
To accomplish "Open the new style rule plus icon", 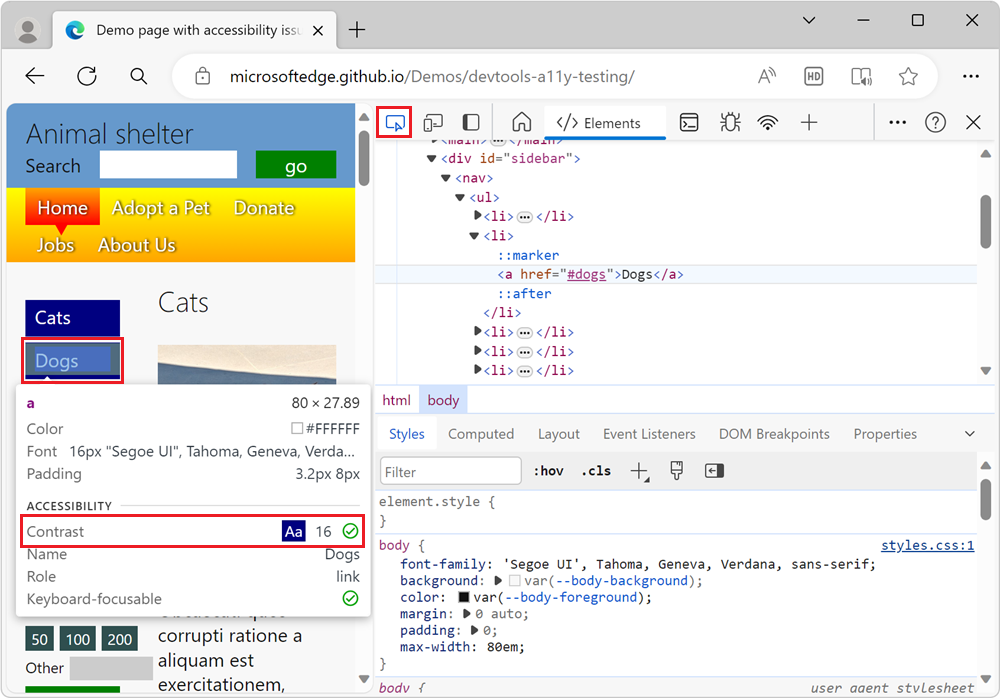I will coord(640,470).
